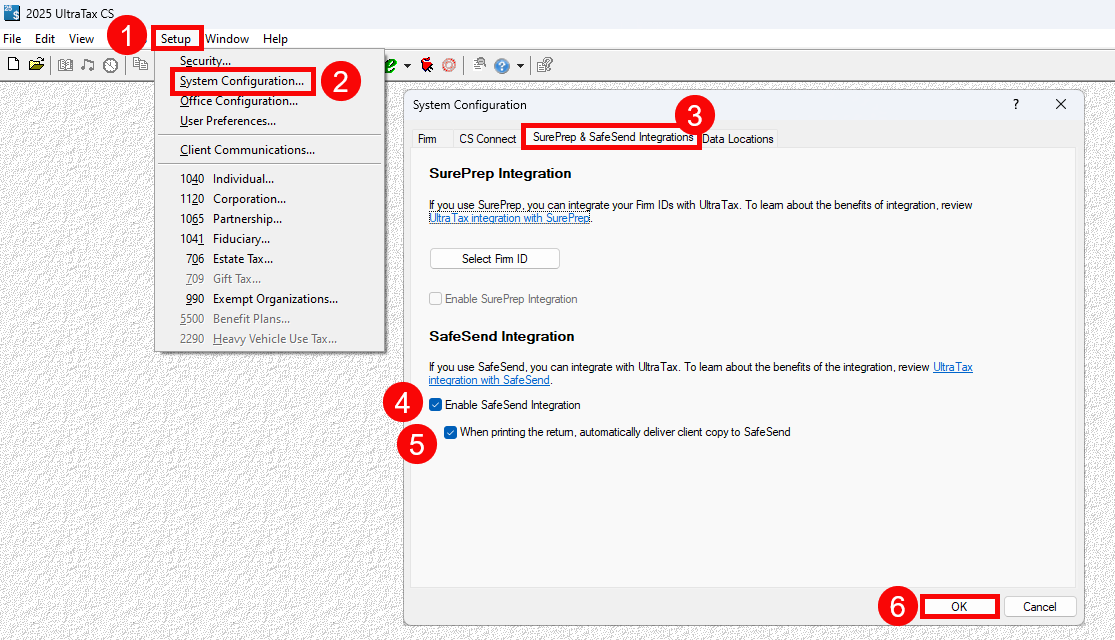Click the clock icon in toolbar
The image size is (1115, 640).
coord(110,65)
